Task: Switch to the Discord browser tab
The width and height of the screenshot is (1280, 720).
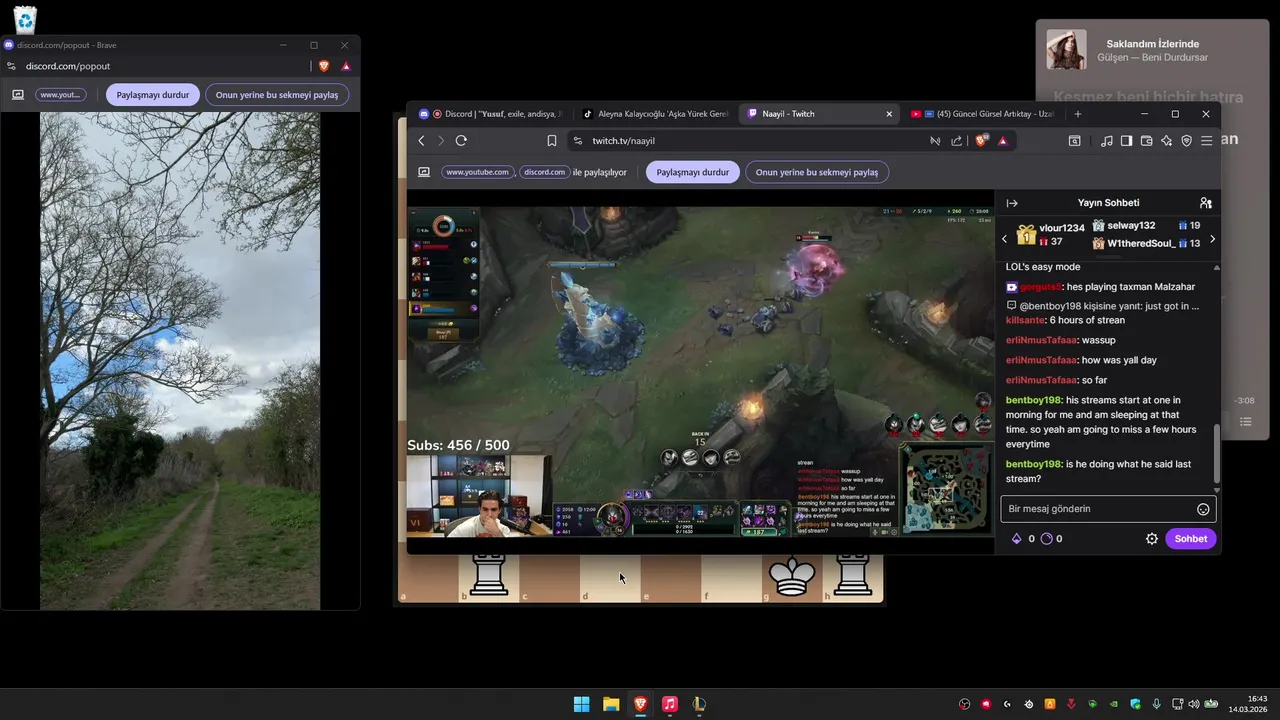Action: click(x=490, y=114)
